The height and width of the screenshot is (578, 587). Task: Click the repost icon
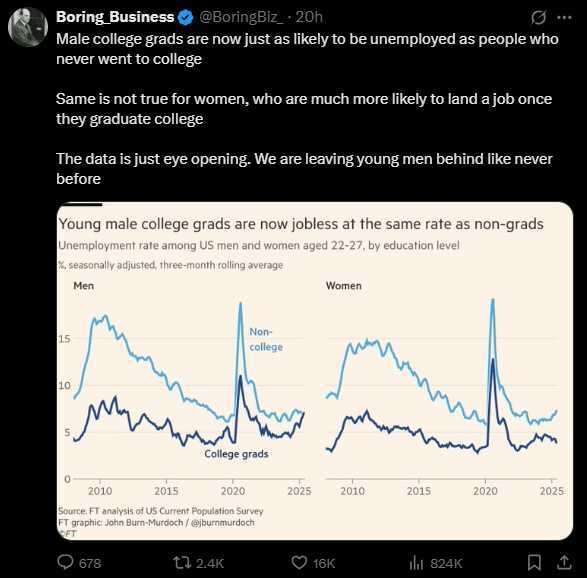(182, 562)
